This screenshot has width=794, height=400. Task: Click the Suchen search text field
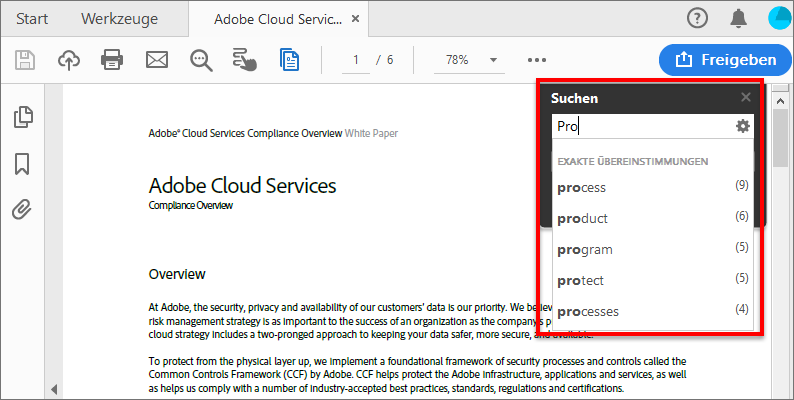click(x=640, y=126)
